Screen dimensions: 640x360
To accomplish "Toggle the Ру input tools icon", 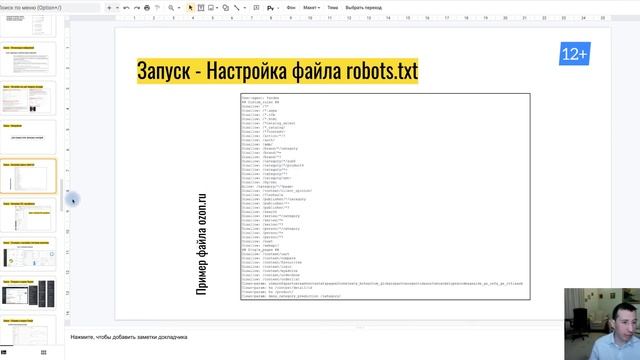I will click(270, 8).
